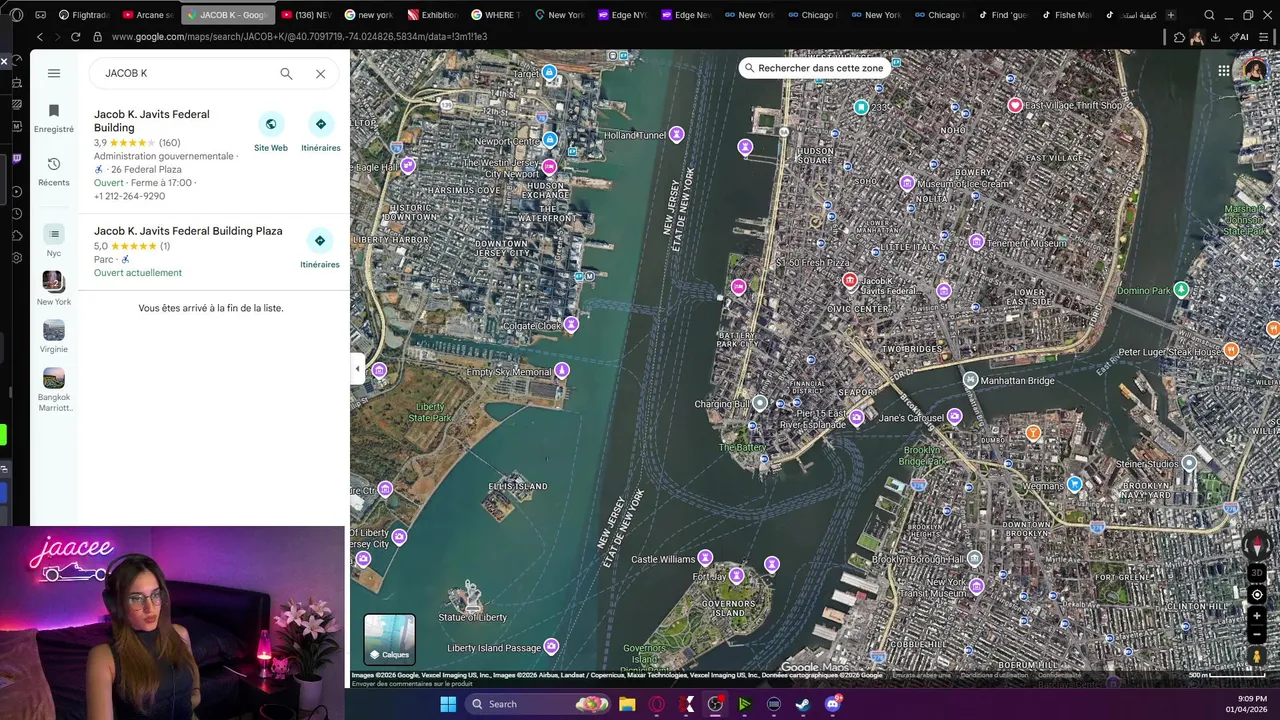The image size is (1280, 720).
Task: Select the Virginie recent thumbnail
Action: pos(54,336)
